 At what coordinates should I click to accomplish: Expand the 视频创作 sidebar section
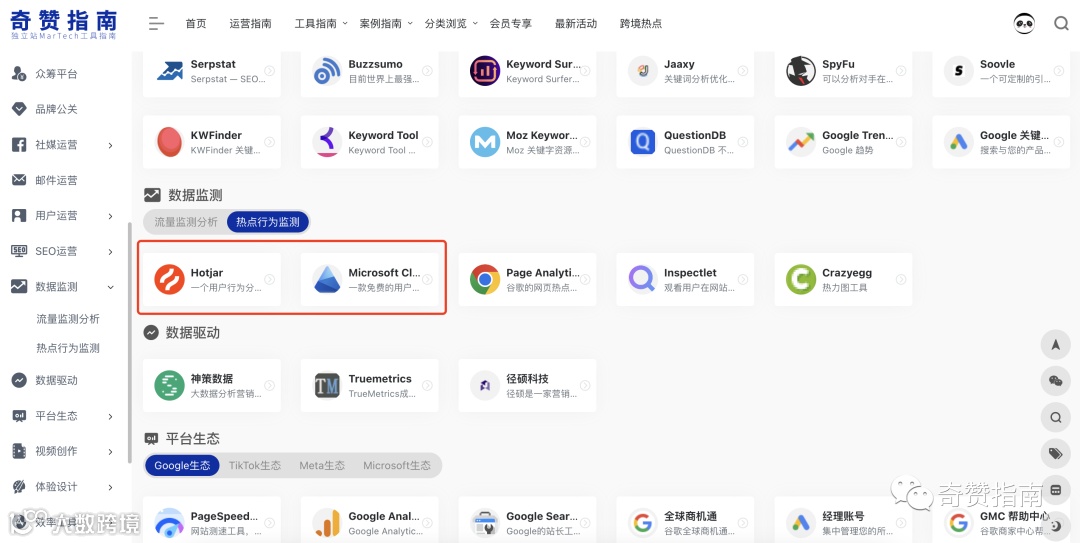click(110, 452)
